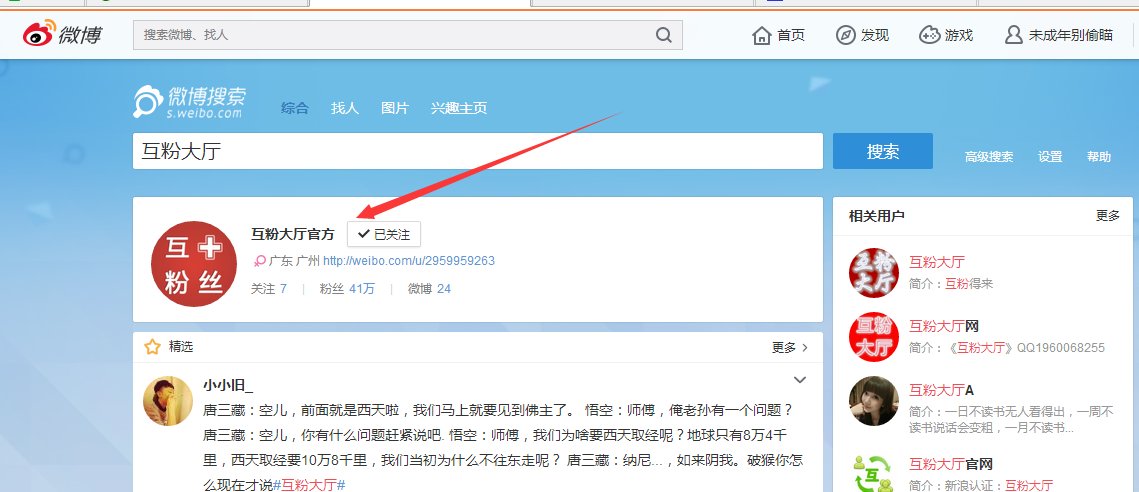Open 高级搜索 advanced search link
This screenshot has width=1139, height=492.
(x=989, y=157)
